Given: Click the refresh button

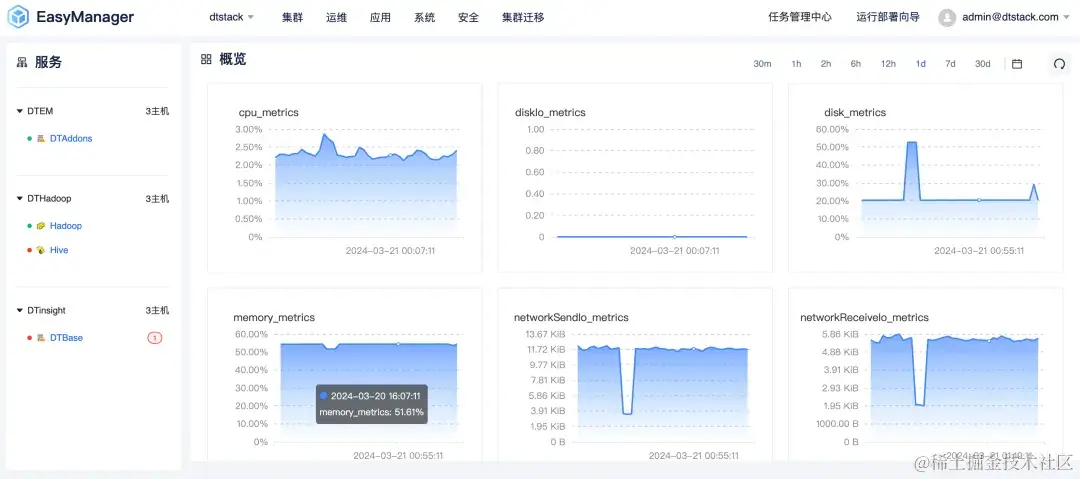Looking at the screenshot, I should point(1059,64).
